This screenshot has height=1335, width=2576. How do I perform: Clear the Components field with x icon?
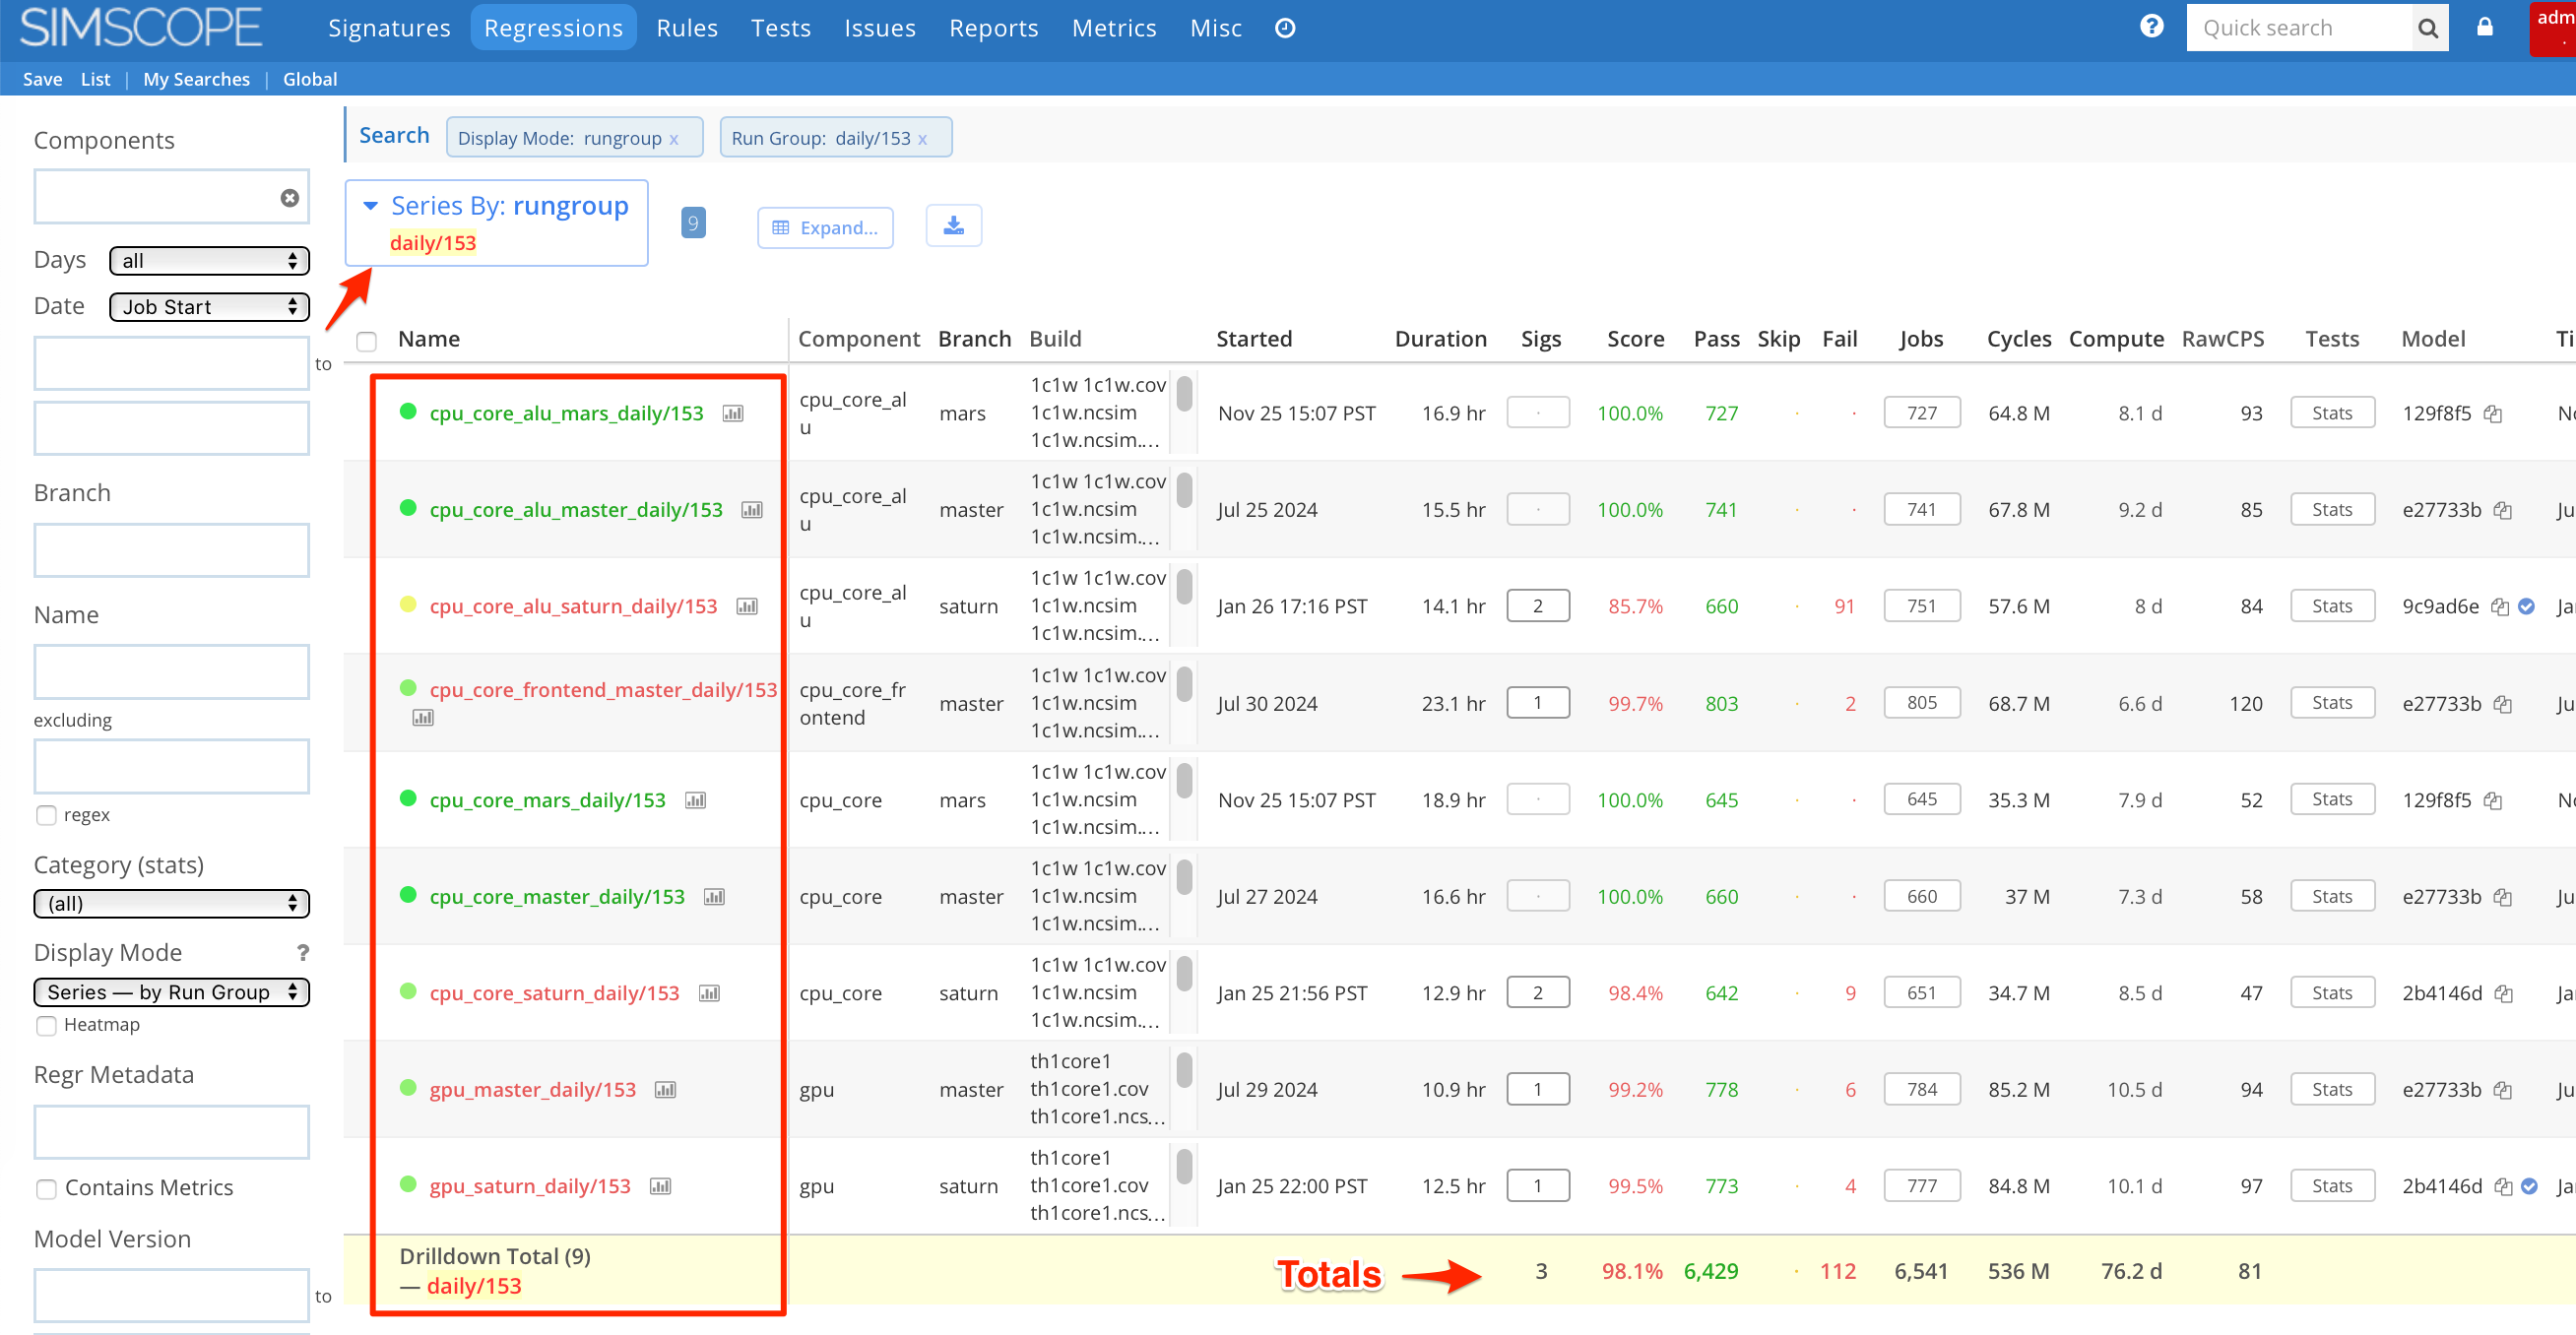290,197
